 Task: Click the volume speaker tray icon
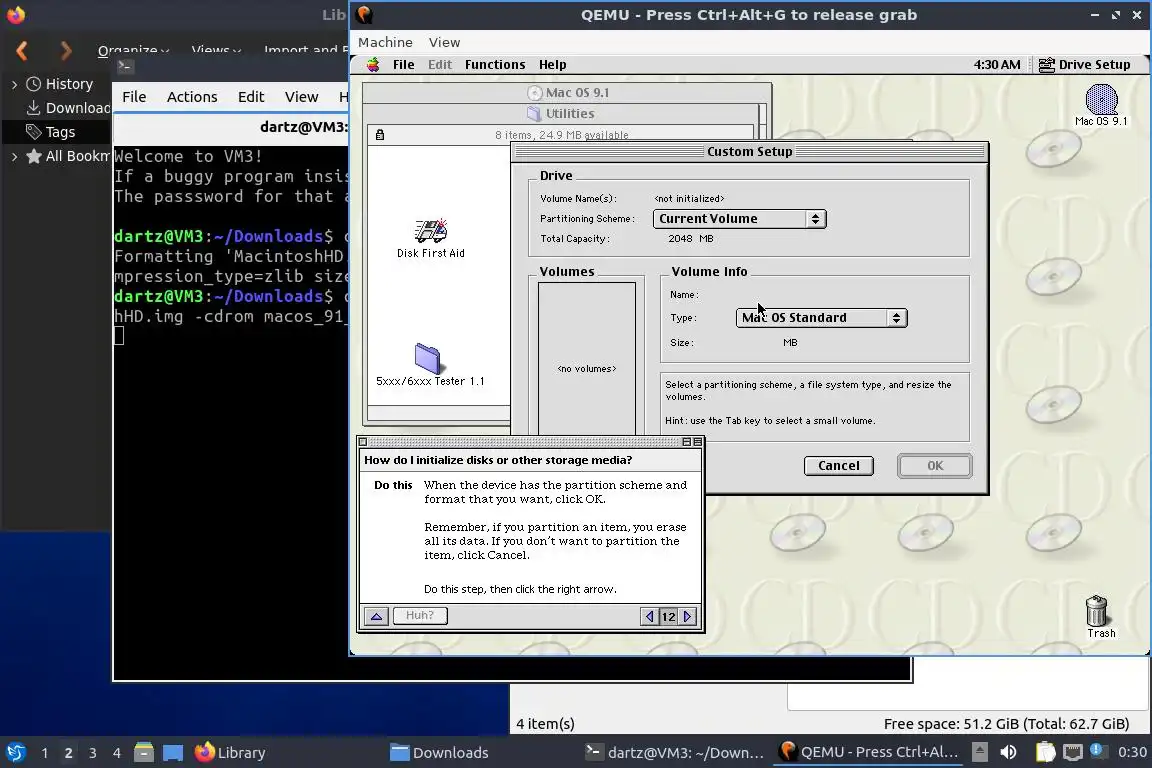point(1009,753)
